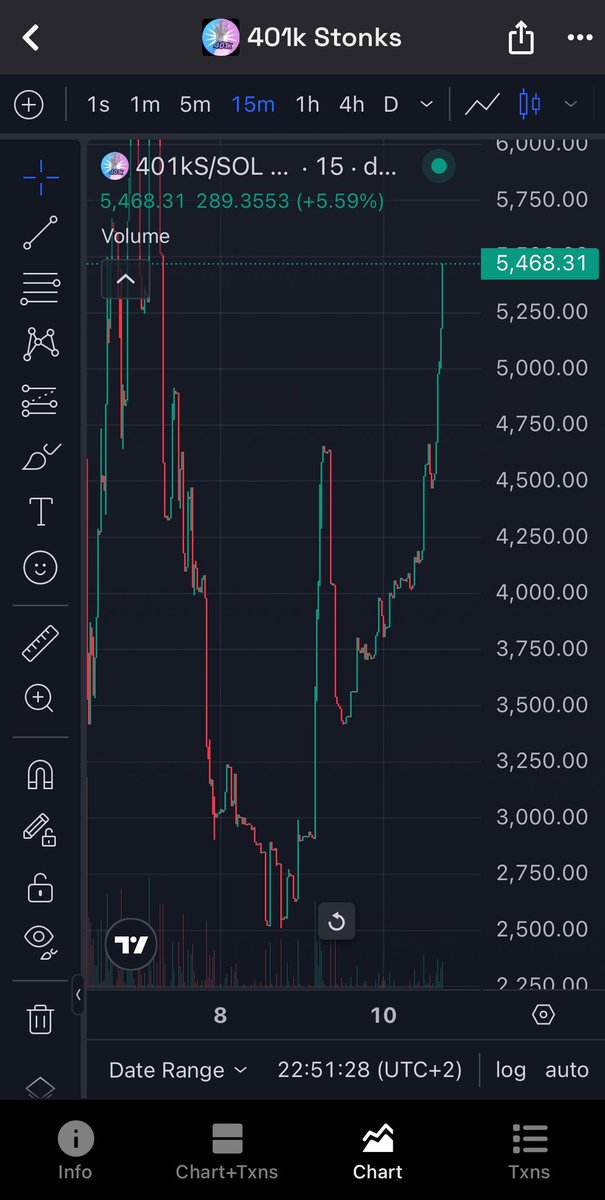The height and width of the screenshot is (1200, 605).
Task: Toggle the log price scale
Action: point(510,1070)
